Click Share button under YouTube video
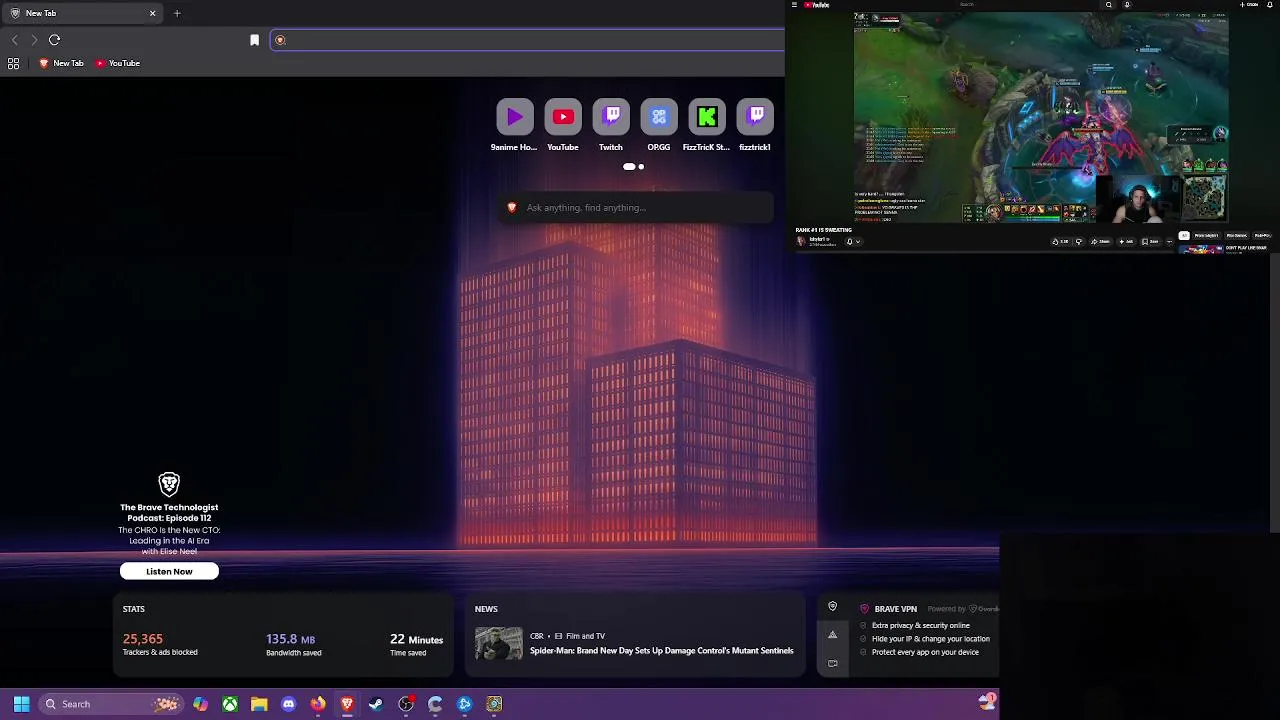This screenshot has width=1280, height=720. point(1100,241)
